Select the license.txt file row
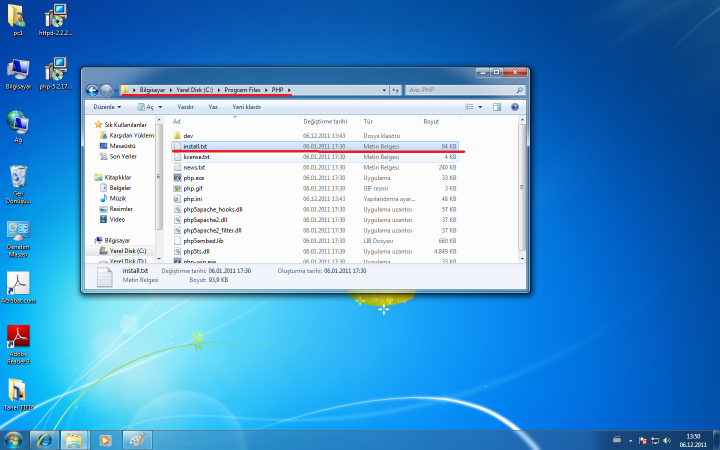720x450 pixels. [196, 157]
